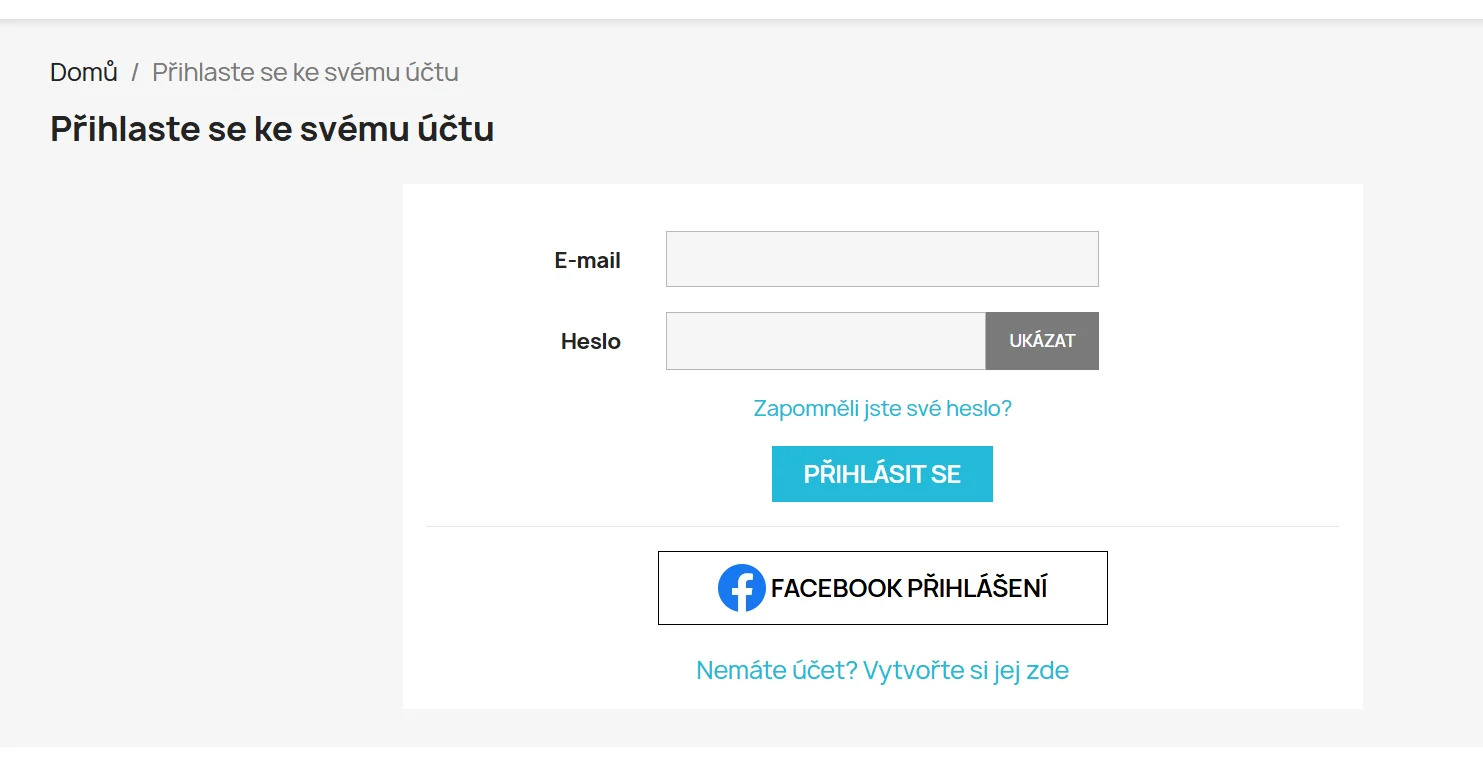Click the breadcrumb slash separator

pyautogui.click(x=135, y=72)
